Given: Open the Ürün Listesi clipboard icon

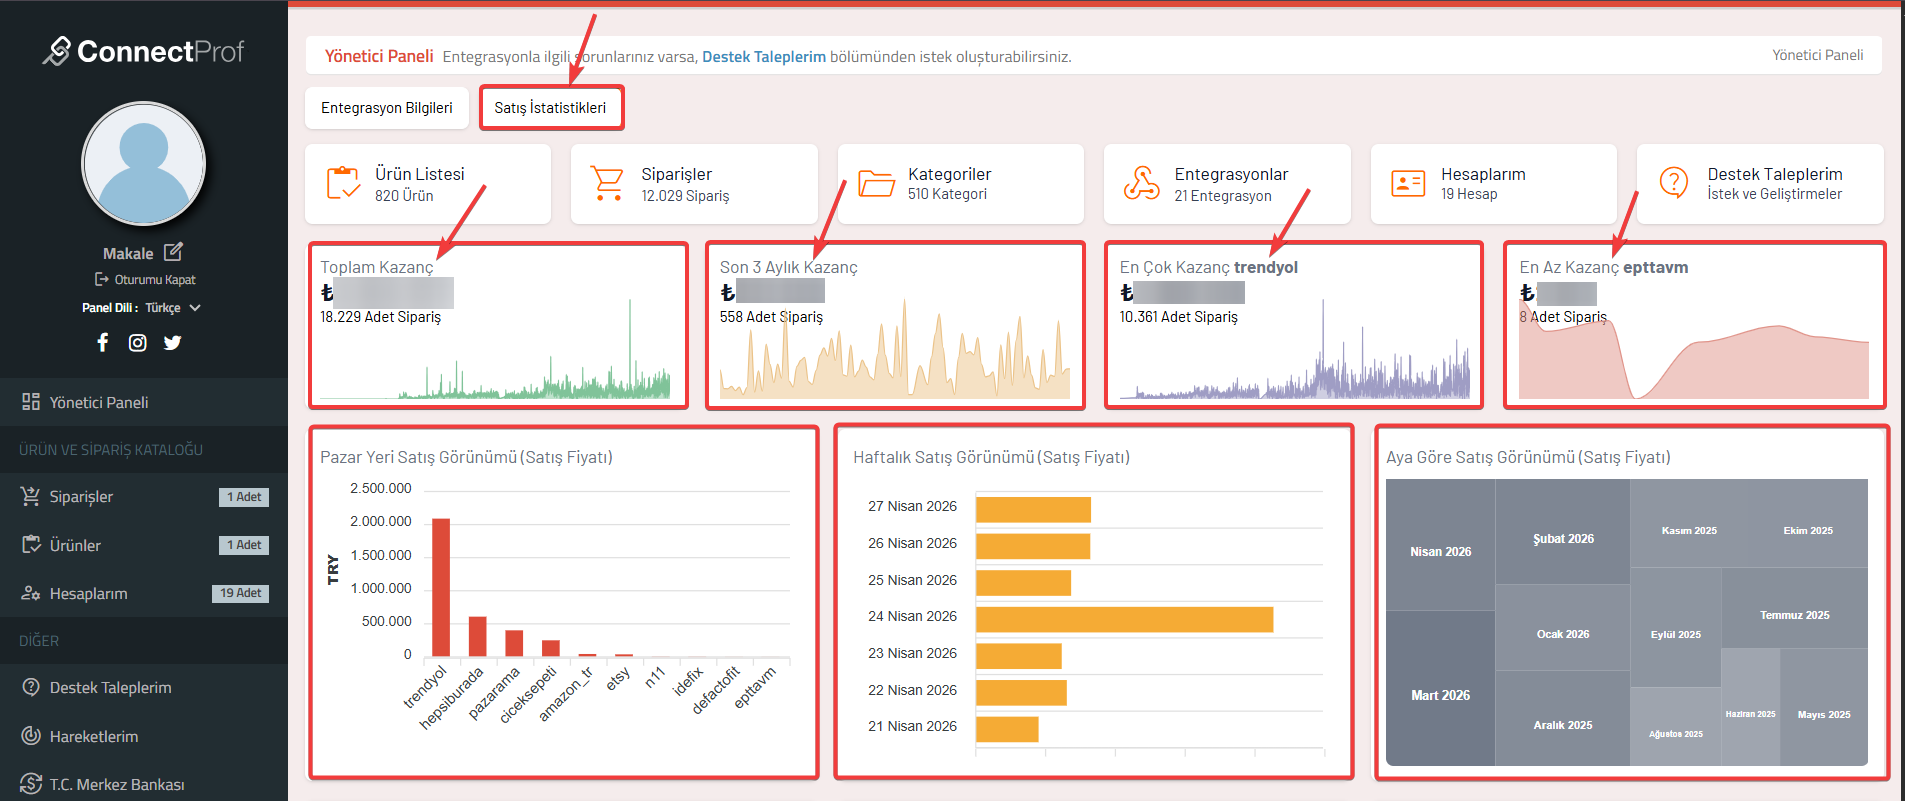Looking at the screenshot, I should click(343, 184).
